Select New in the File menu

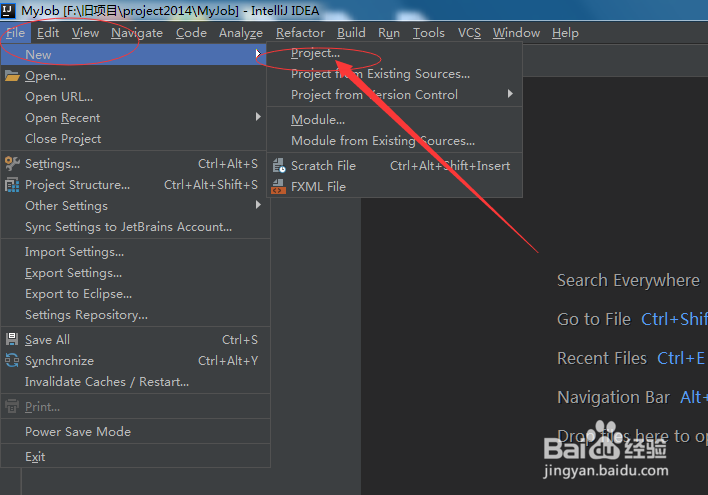[134, 55]
